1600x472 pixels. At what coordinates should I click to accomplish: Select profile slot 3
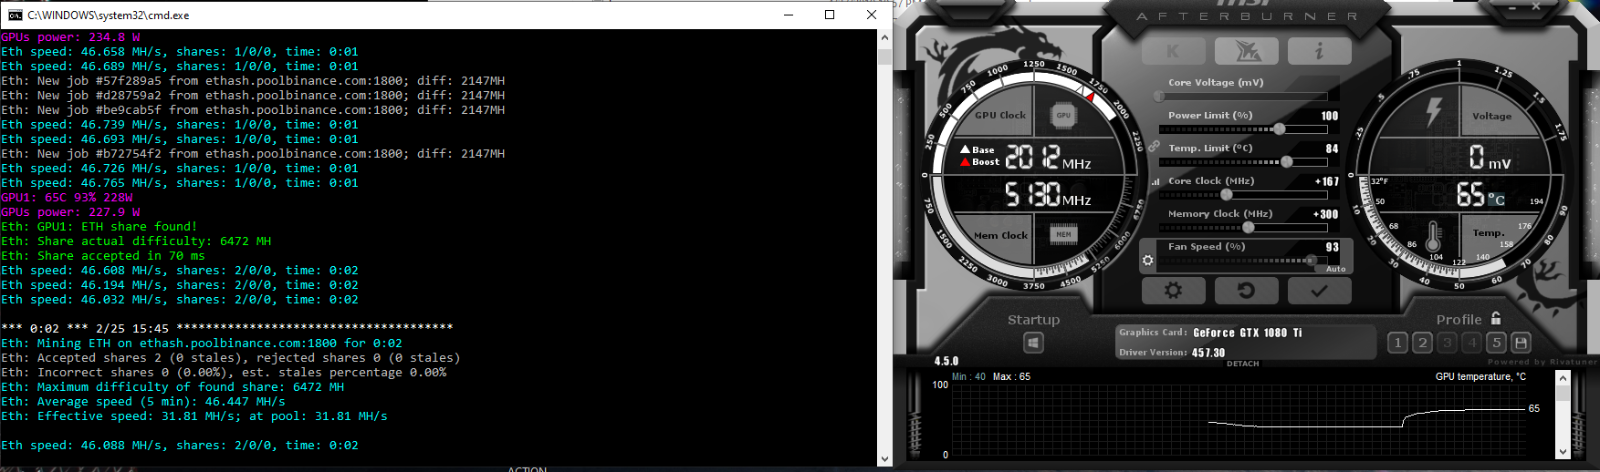click(1447, 343)
